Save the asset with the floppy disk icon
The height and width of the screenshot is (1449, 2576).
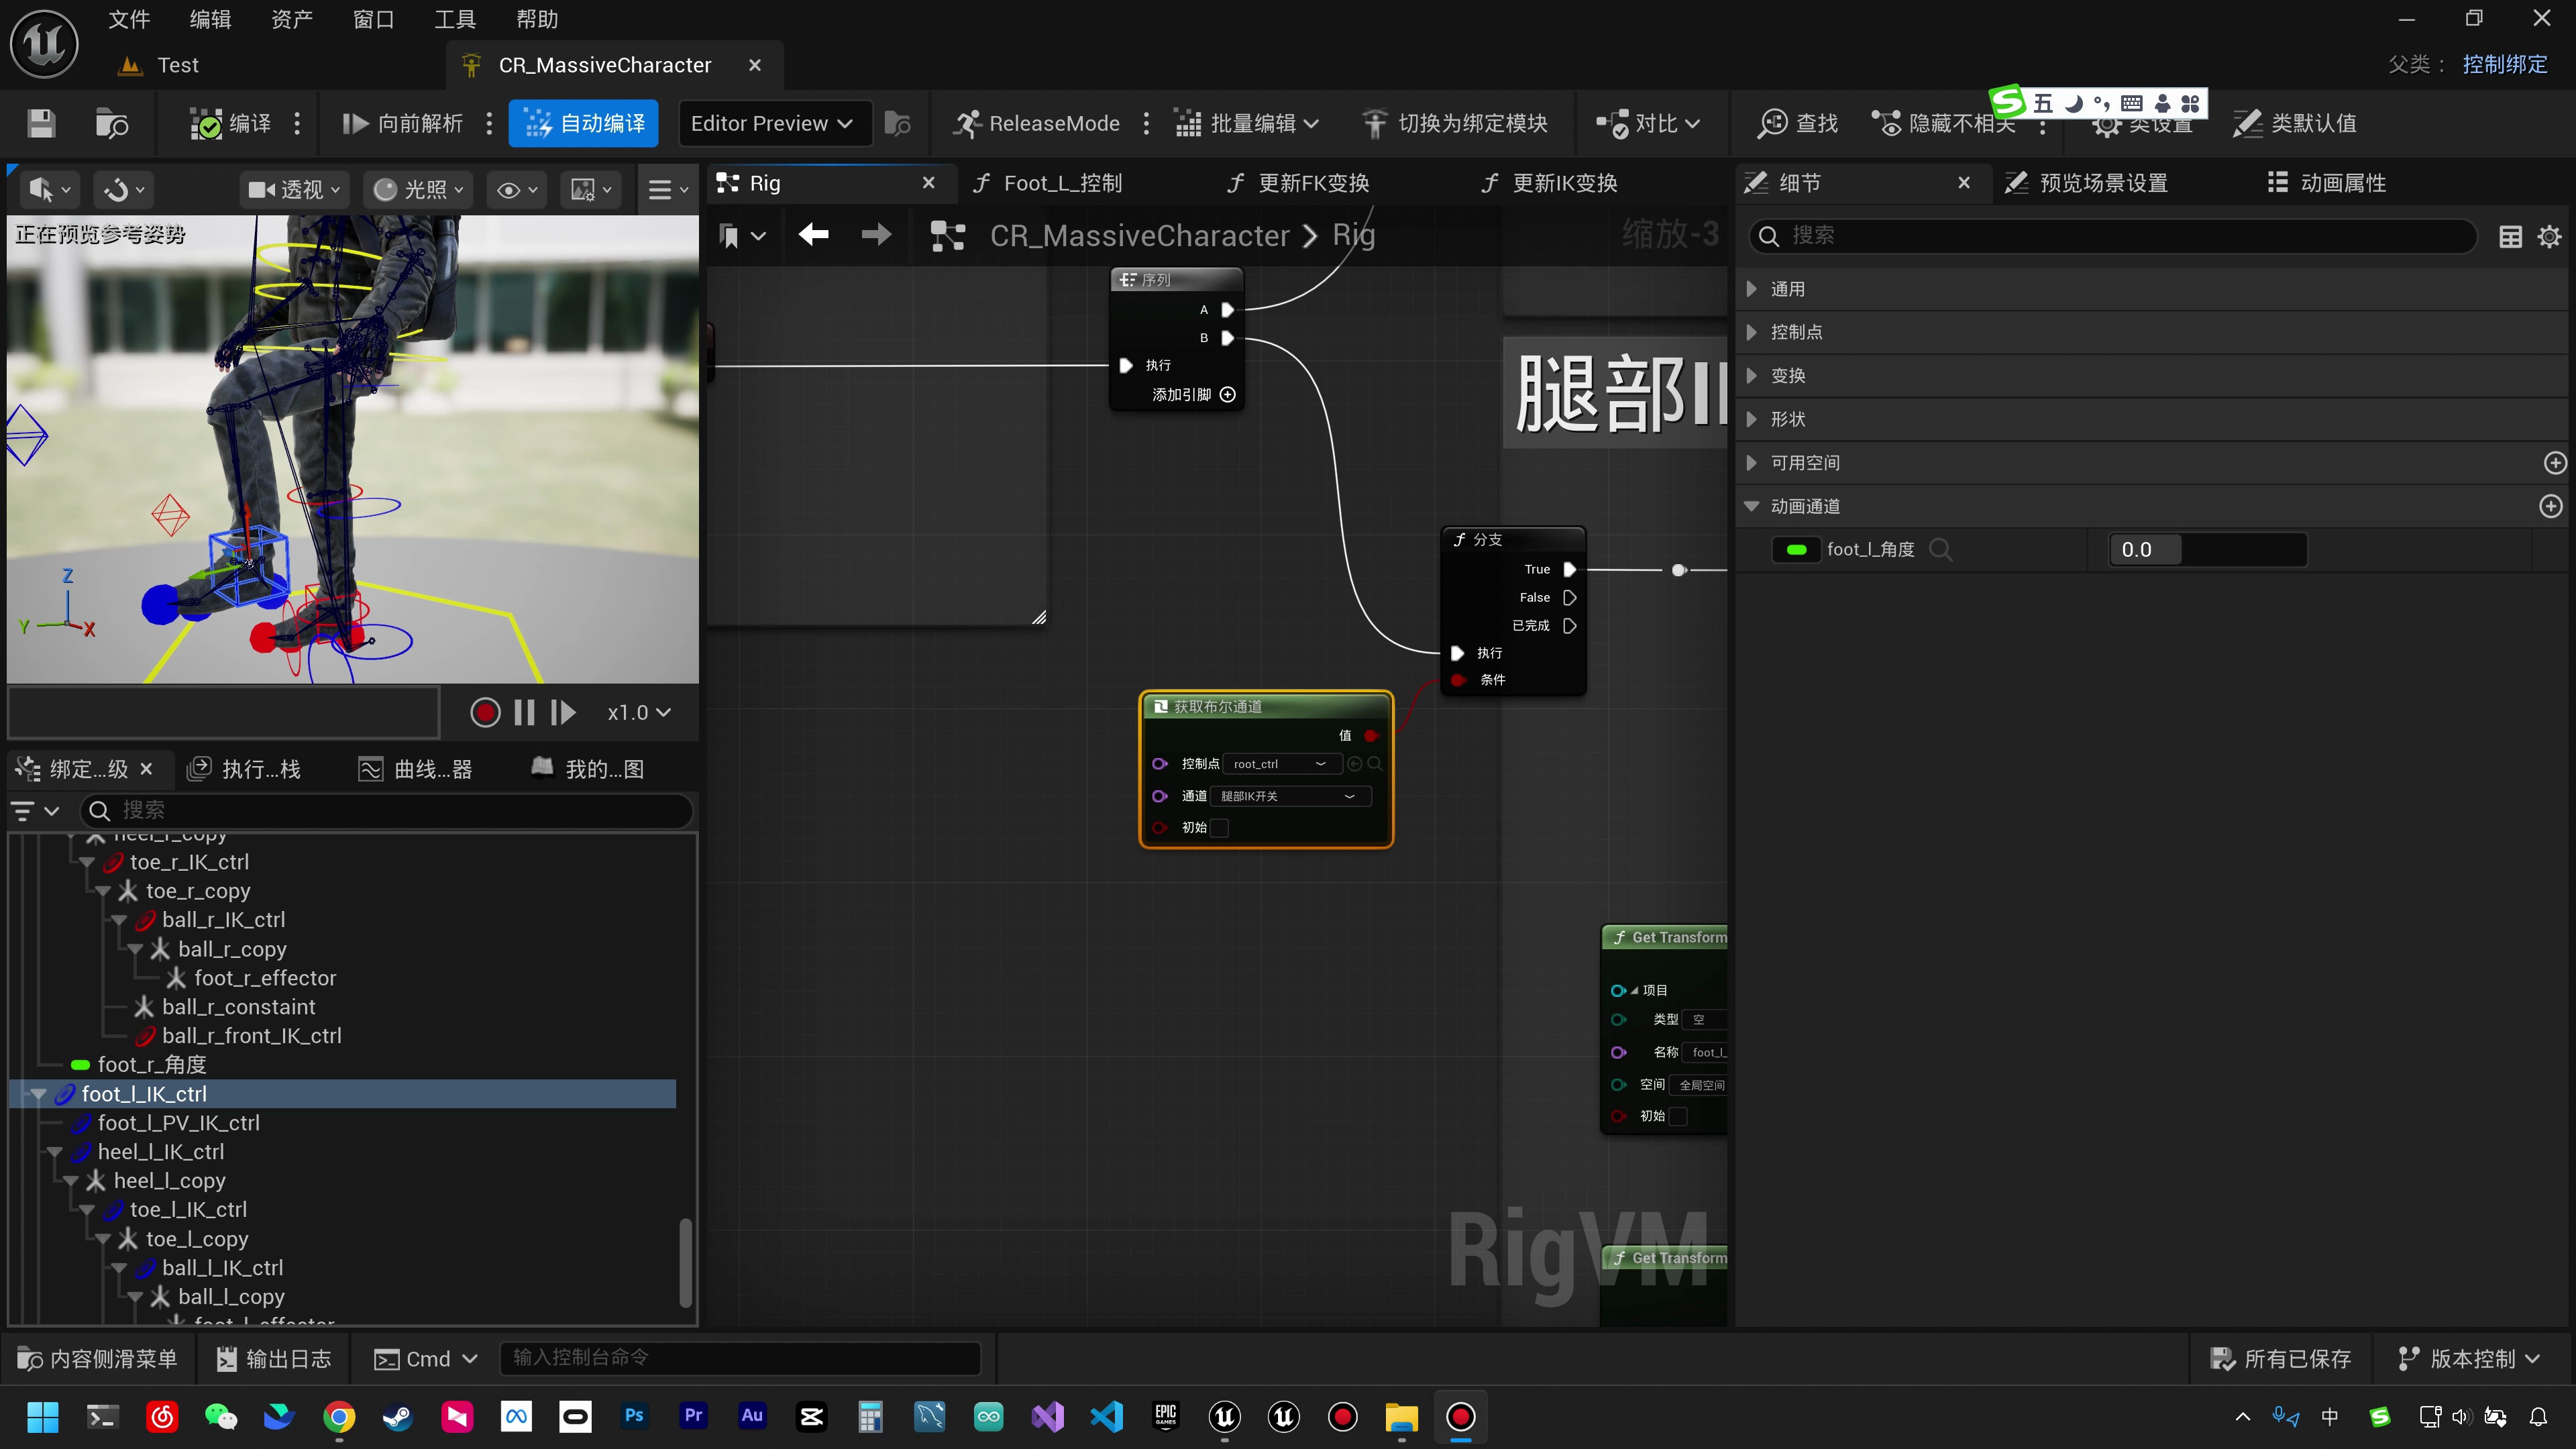pos(41,123)
